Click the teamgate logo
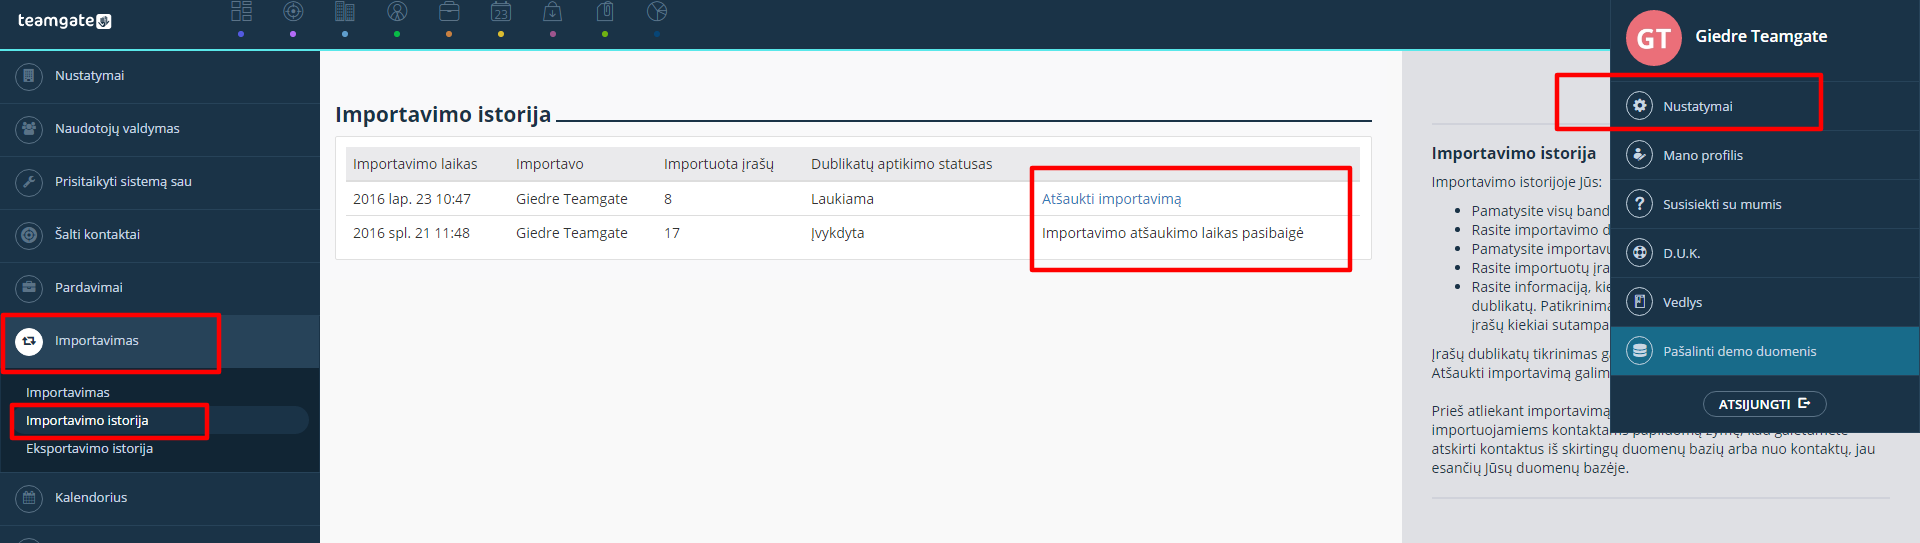The width and height of the screenshot is (1920, 543). pos(64,20)
